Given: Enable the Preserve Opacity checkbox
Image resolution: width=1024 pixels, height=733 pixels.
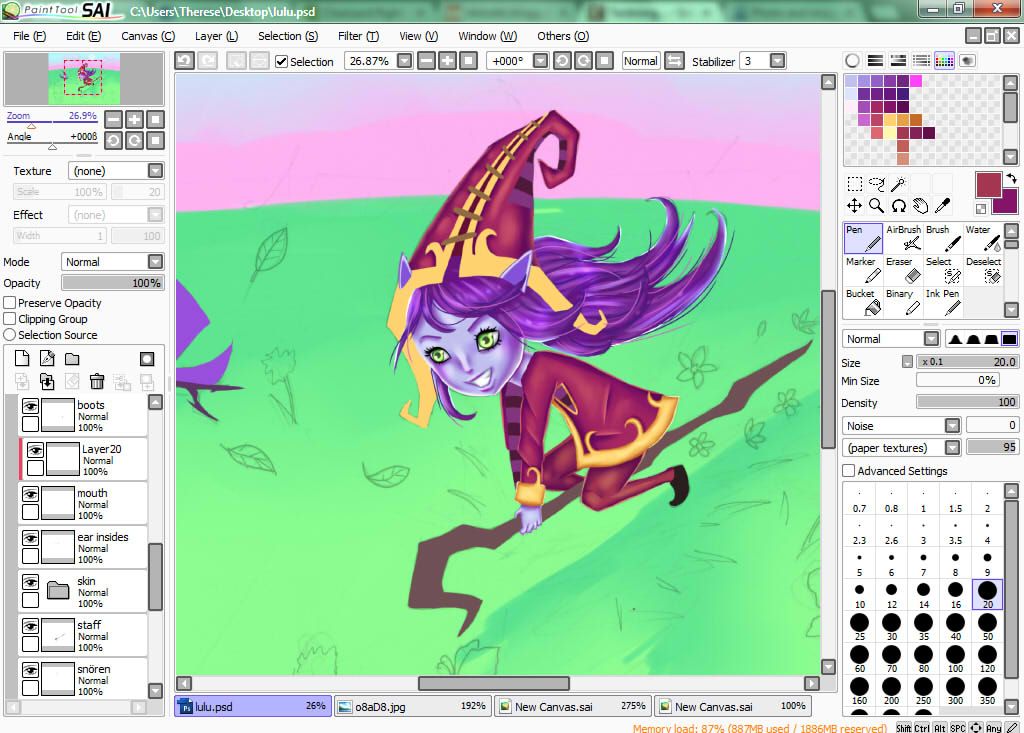Looking at the screenshot, I should [x=10, y=303].
